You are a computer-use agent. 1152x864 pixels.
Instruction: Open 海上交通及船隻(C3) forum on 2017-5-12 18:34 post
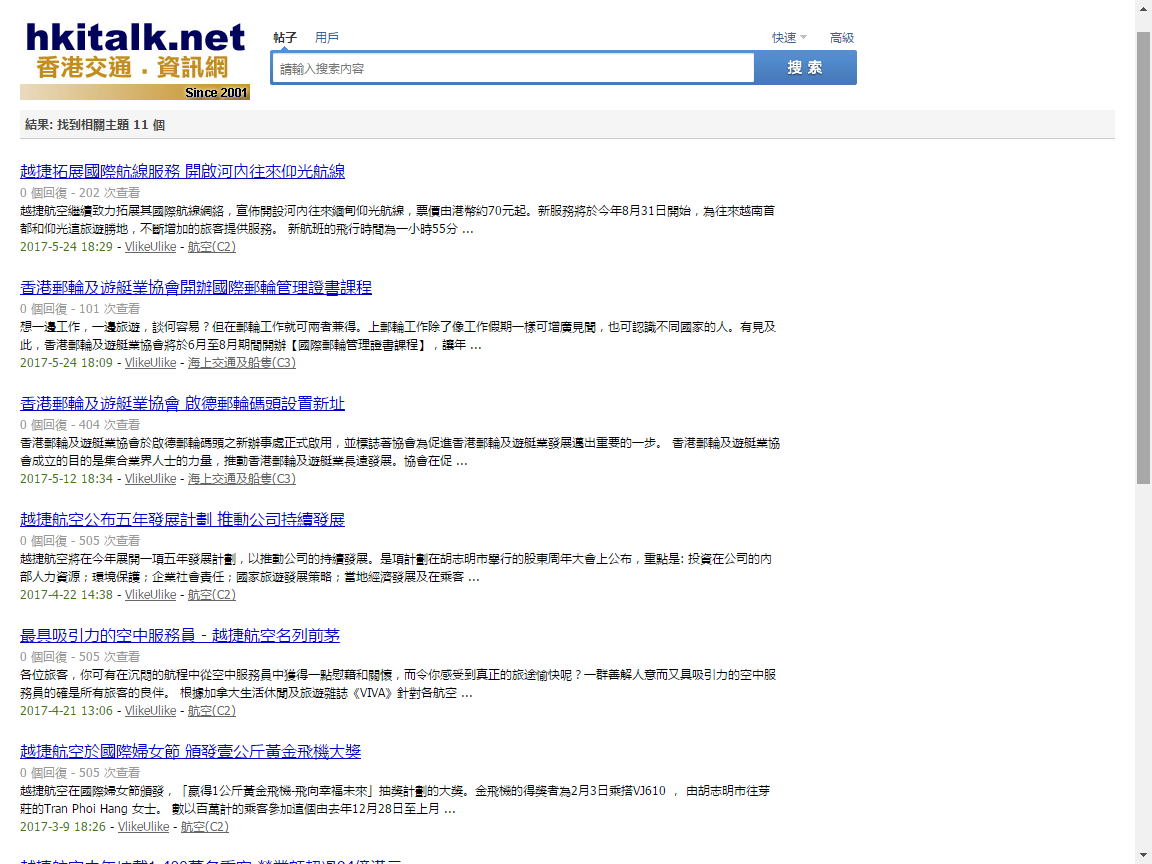tap(242, 479)
